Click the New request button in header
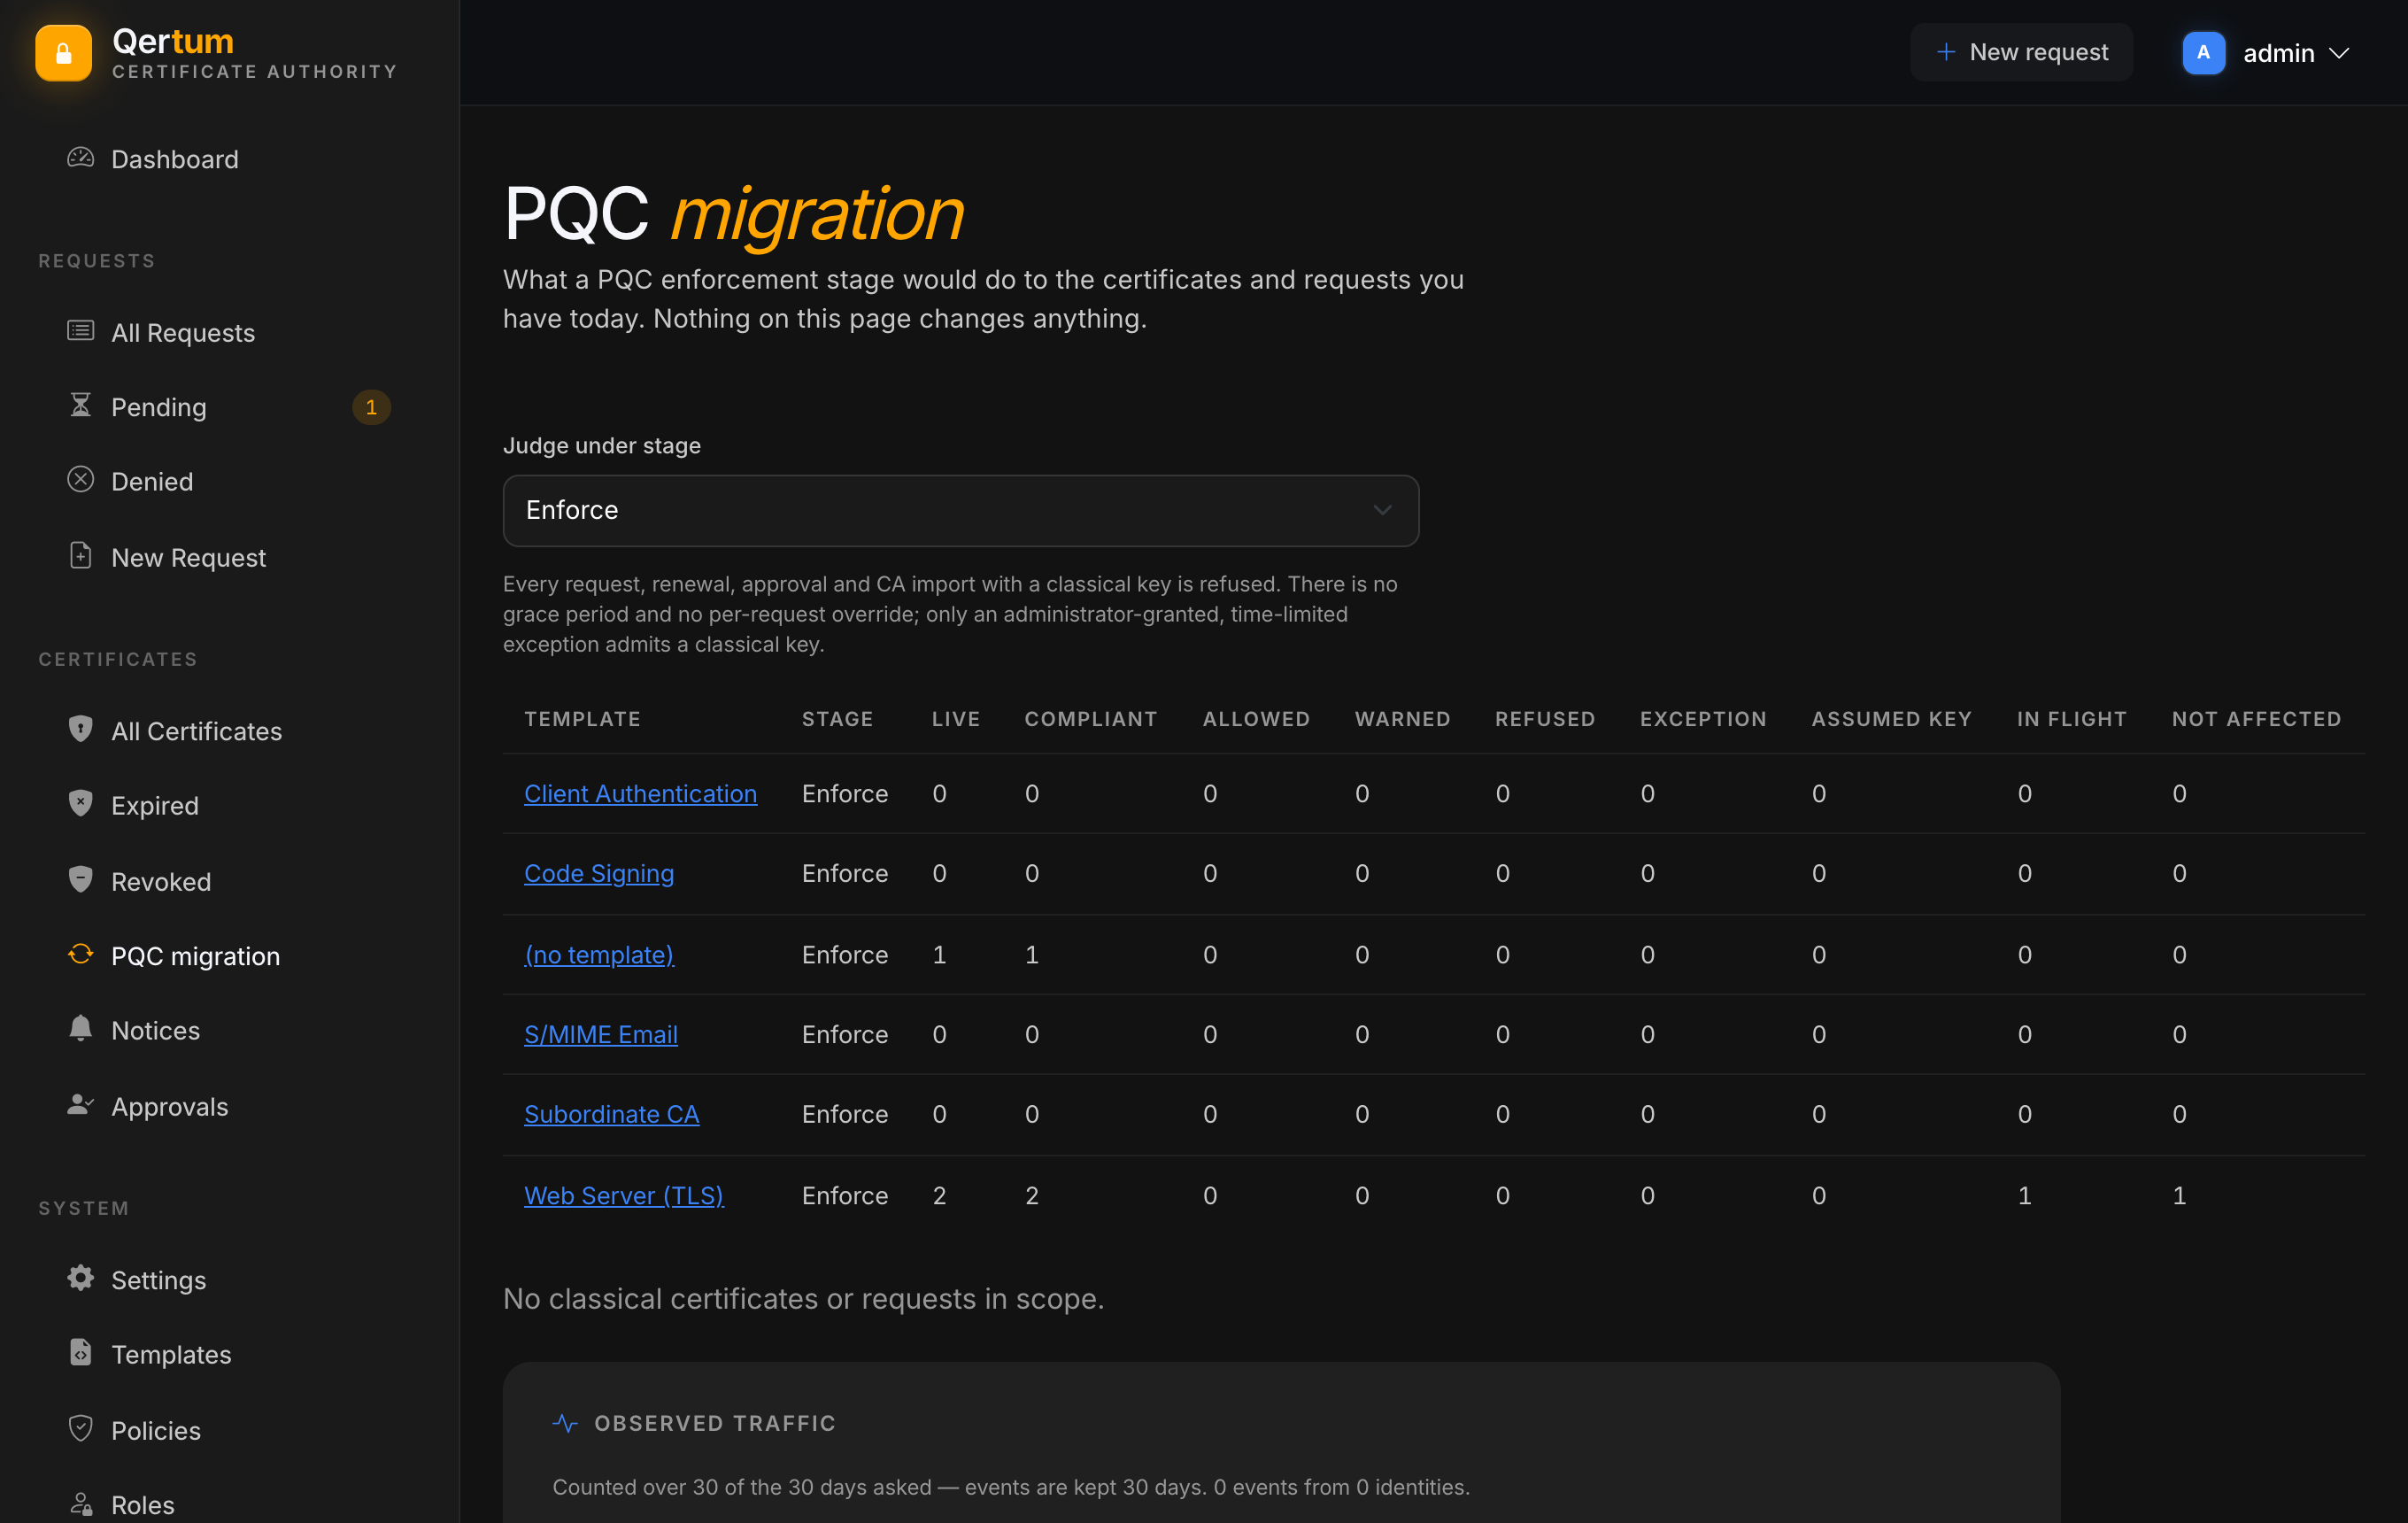The height and width of the screenshot is (1523, 2408). click(2021, 52)
